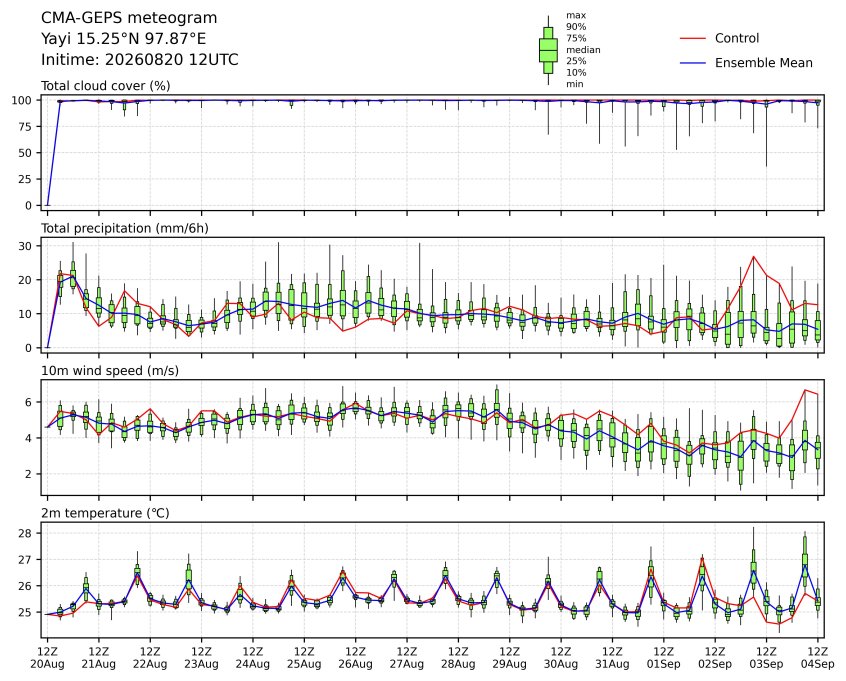Click the control precipitation peak near 03Sep
Viewport: 846px width, 681px height.
coord(754,256)
